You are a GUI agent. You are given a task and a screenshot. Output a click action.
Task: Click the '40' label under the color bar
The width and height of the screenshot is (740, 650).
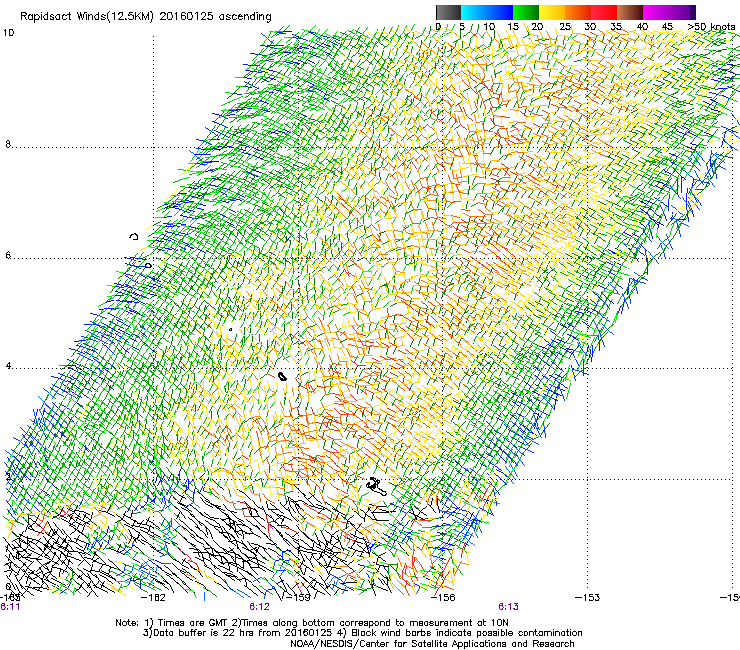click(x=642, y=26)
